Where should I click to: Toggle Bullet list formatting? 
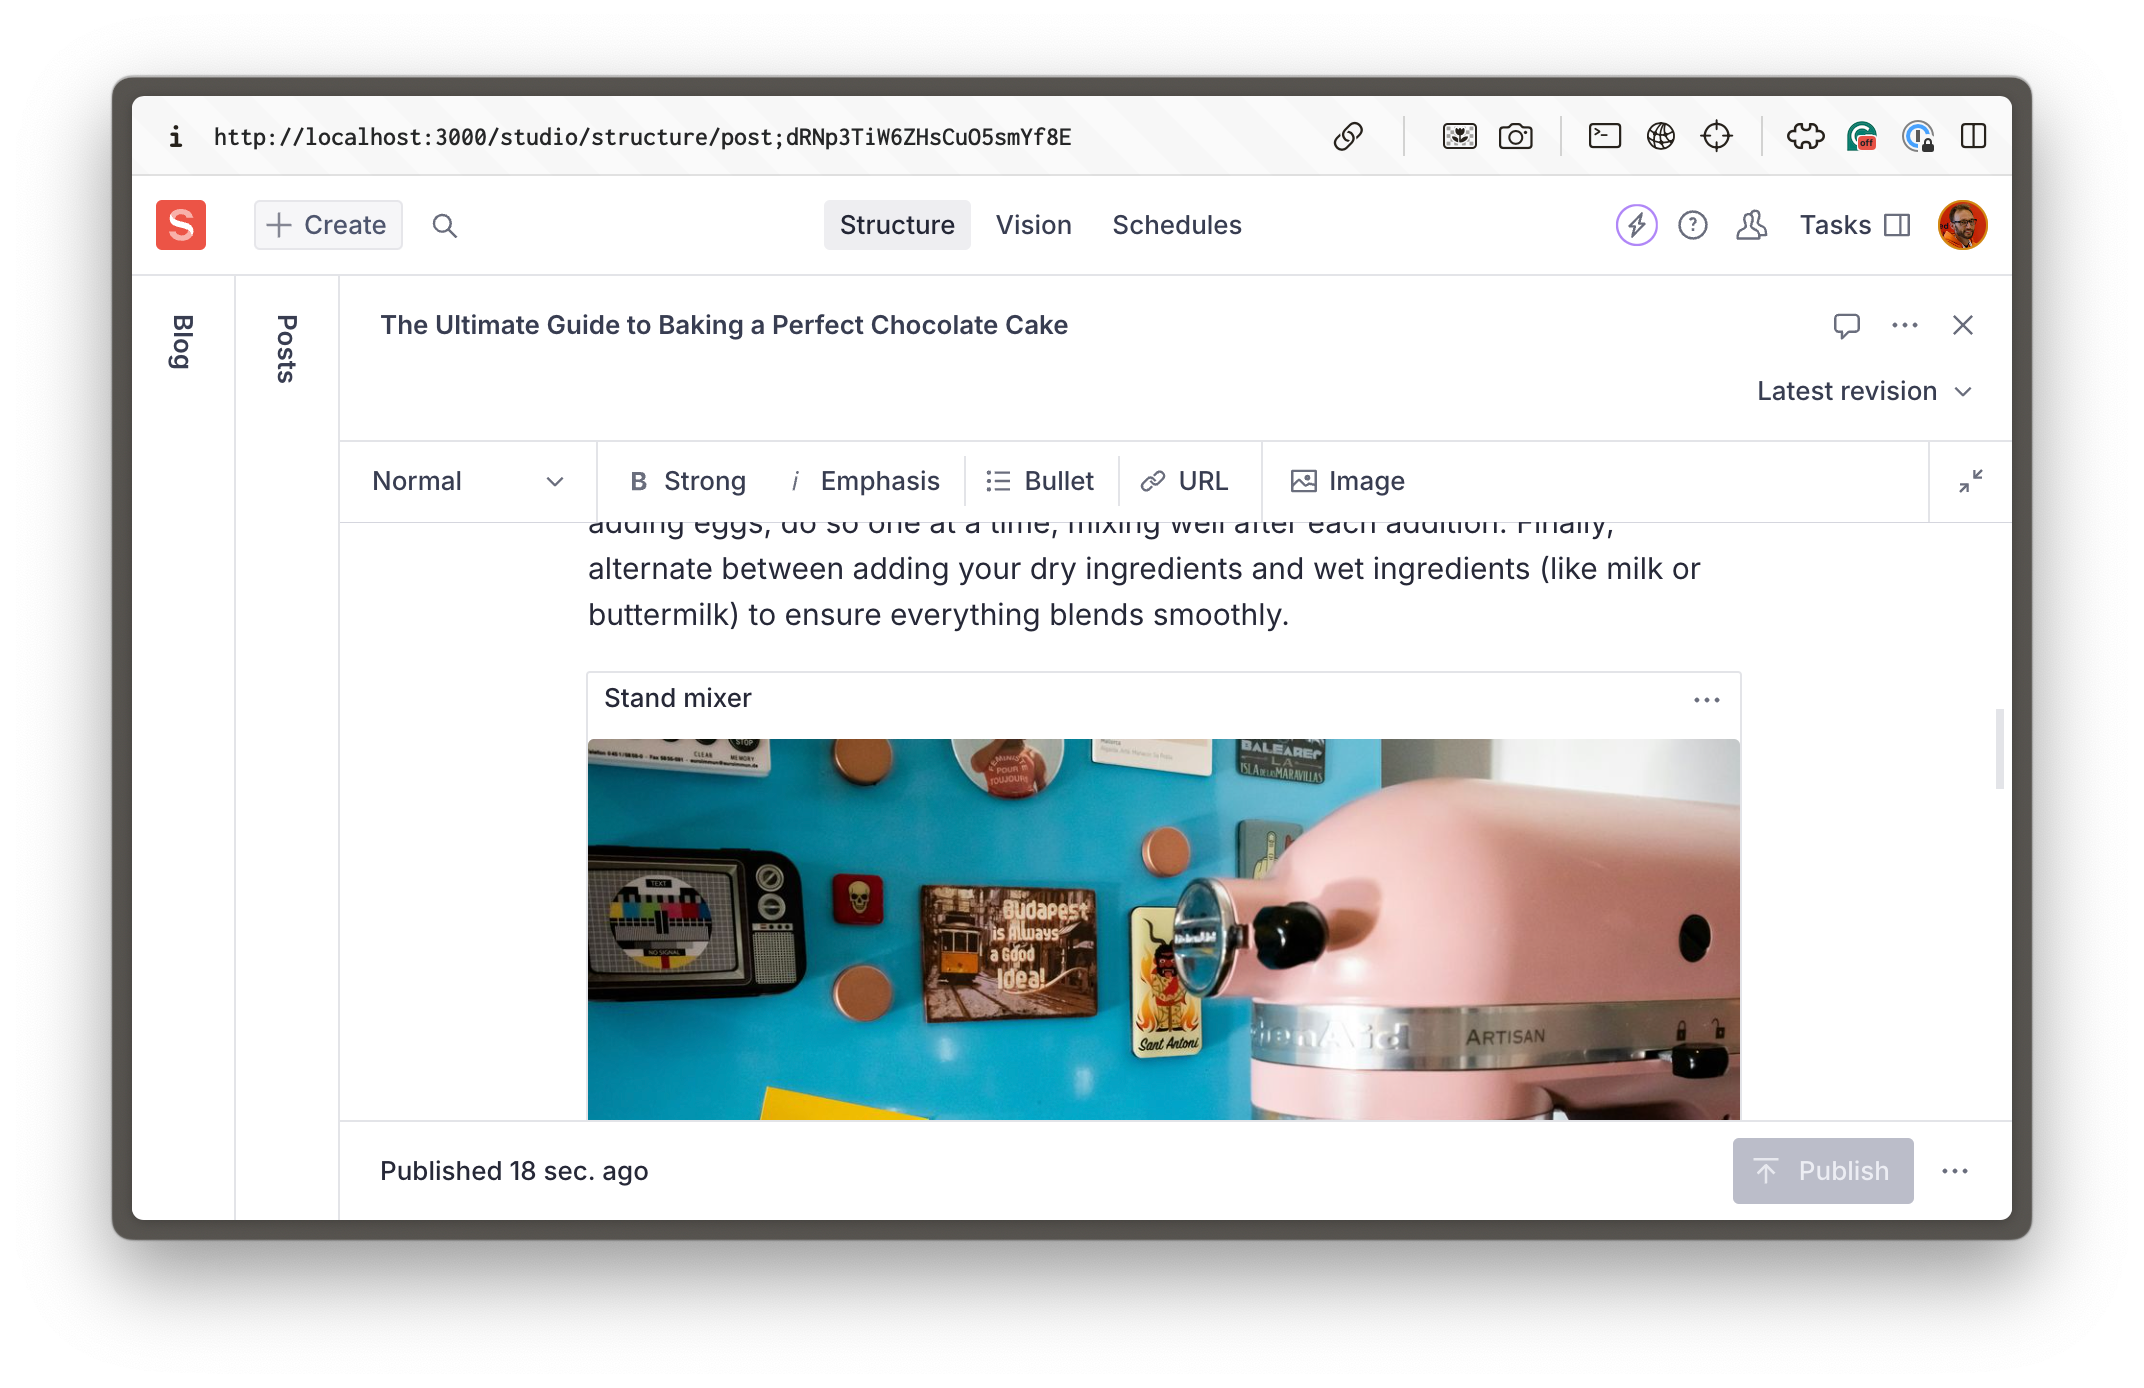1039,480
